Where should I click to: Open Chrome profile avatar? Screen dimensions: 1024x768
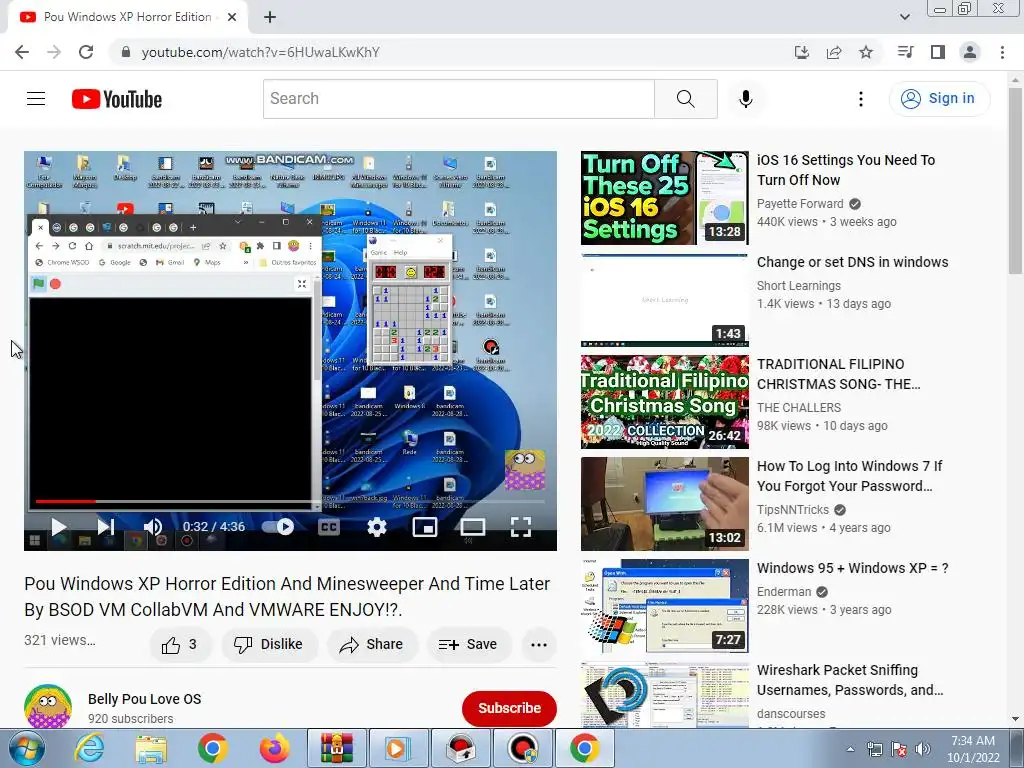tap(970, 52)
